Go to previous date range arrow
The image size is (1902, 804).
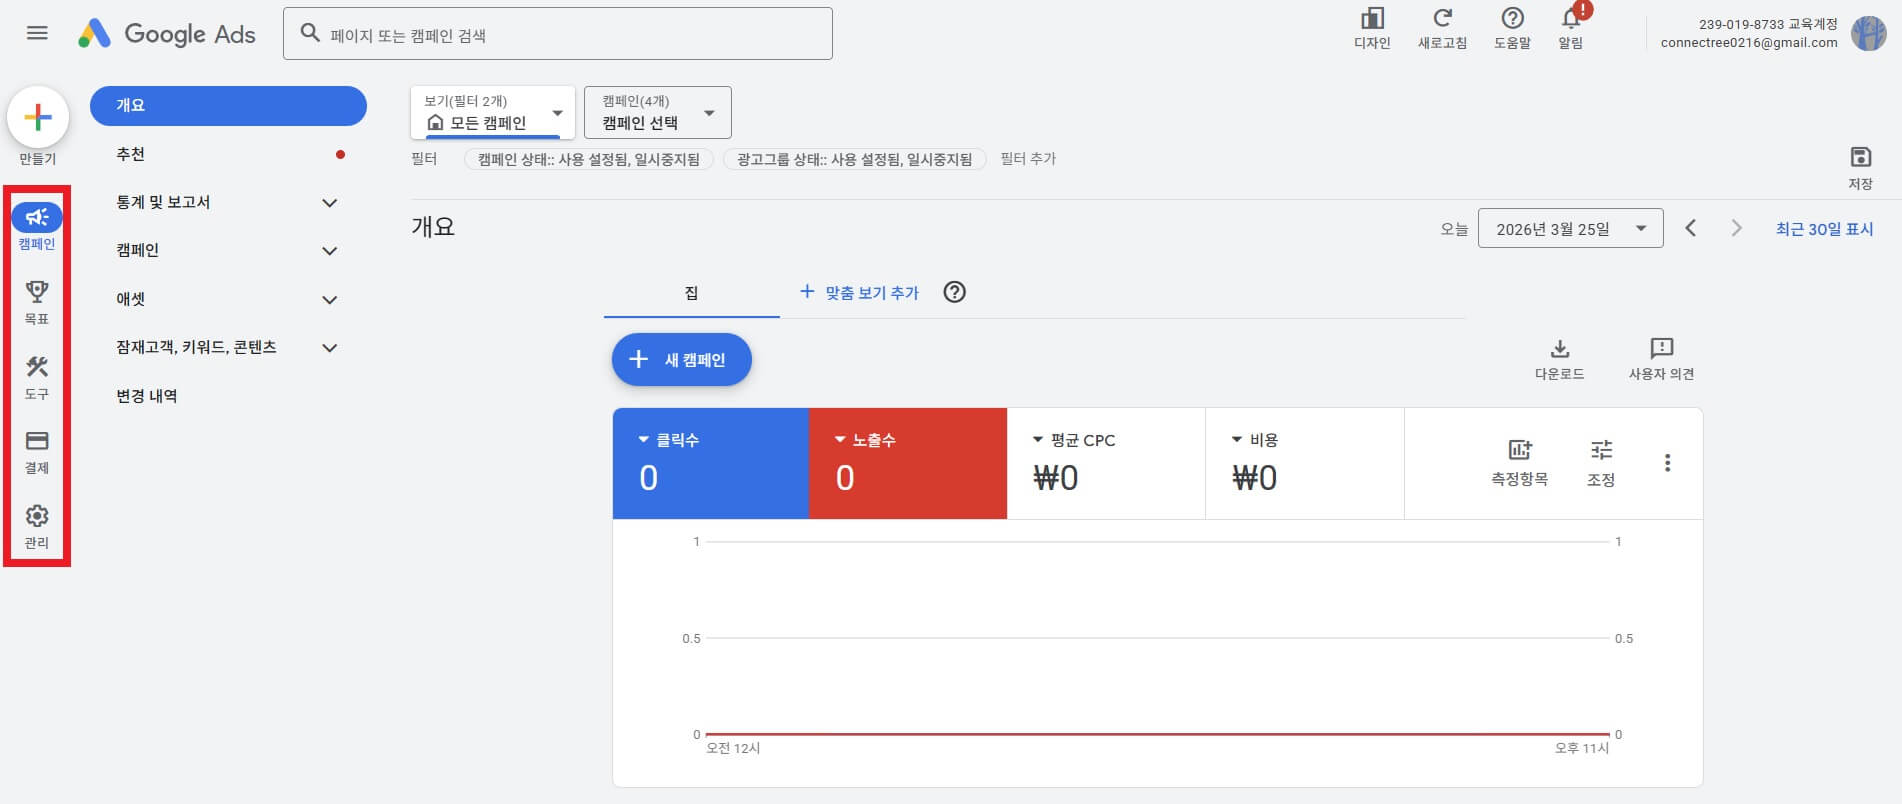tap(1691, 228)
